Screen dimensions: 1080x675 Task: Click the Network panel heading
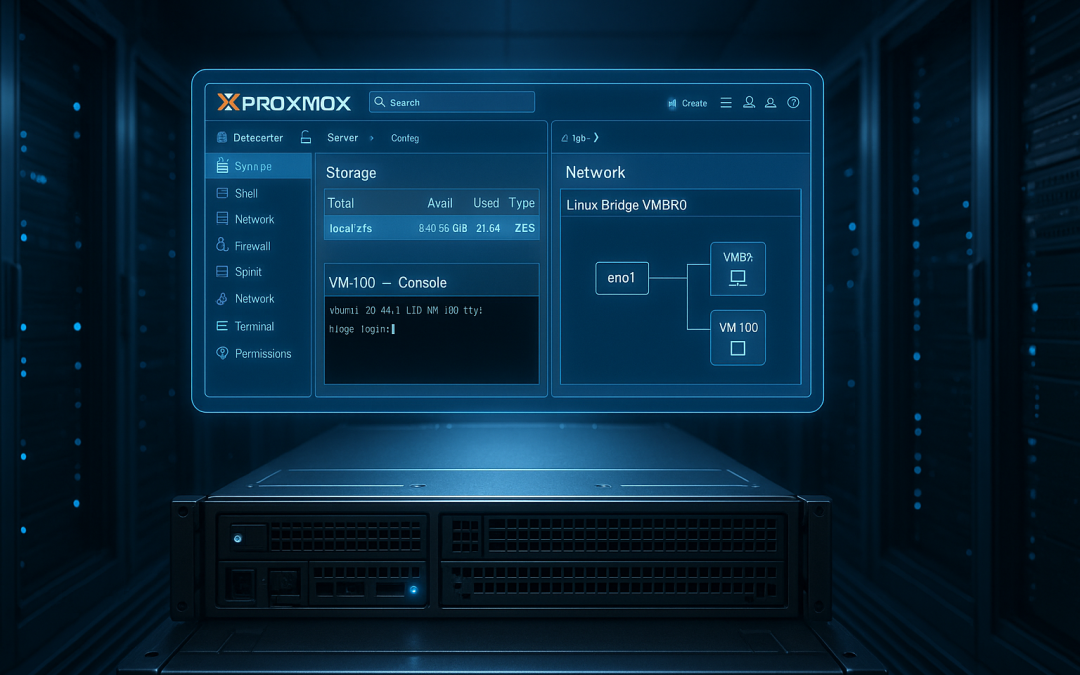coord(595,173)
